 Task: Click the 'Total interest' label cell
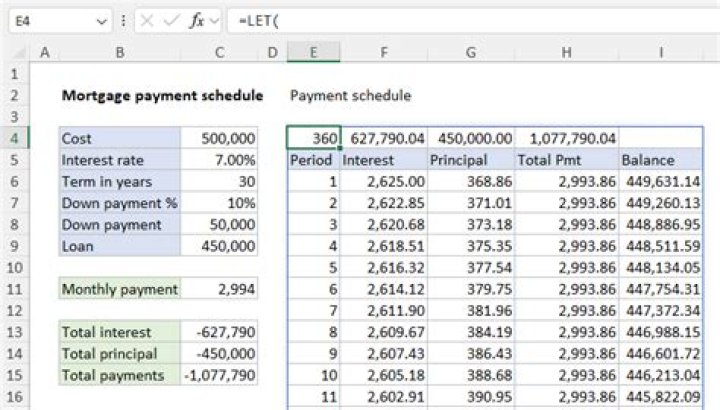tap(120, 332)
